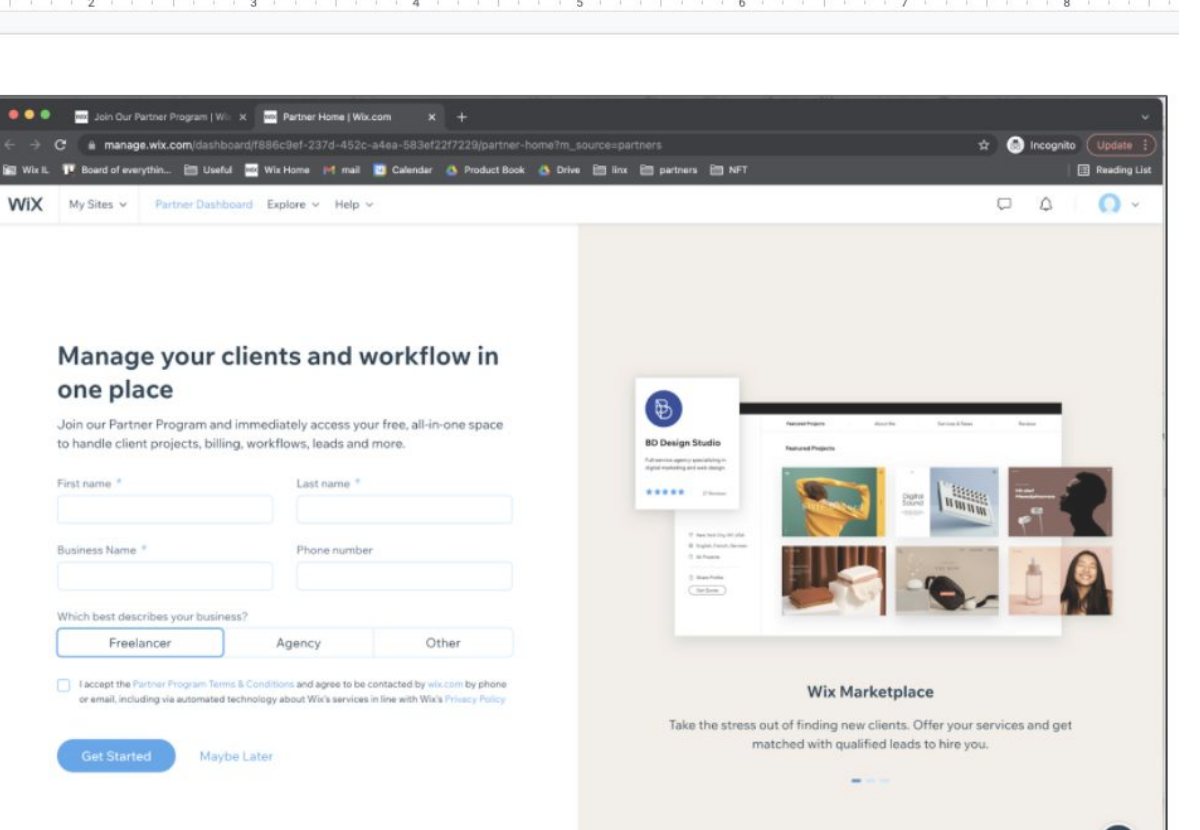Open the account menu chevron beside avatar
Image resolution: width=1200 pixels, height=830 pixels.
[1135, 205]
